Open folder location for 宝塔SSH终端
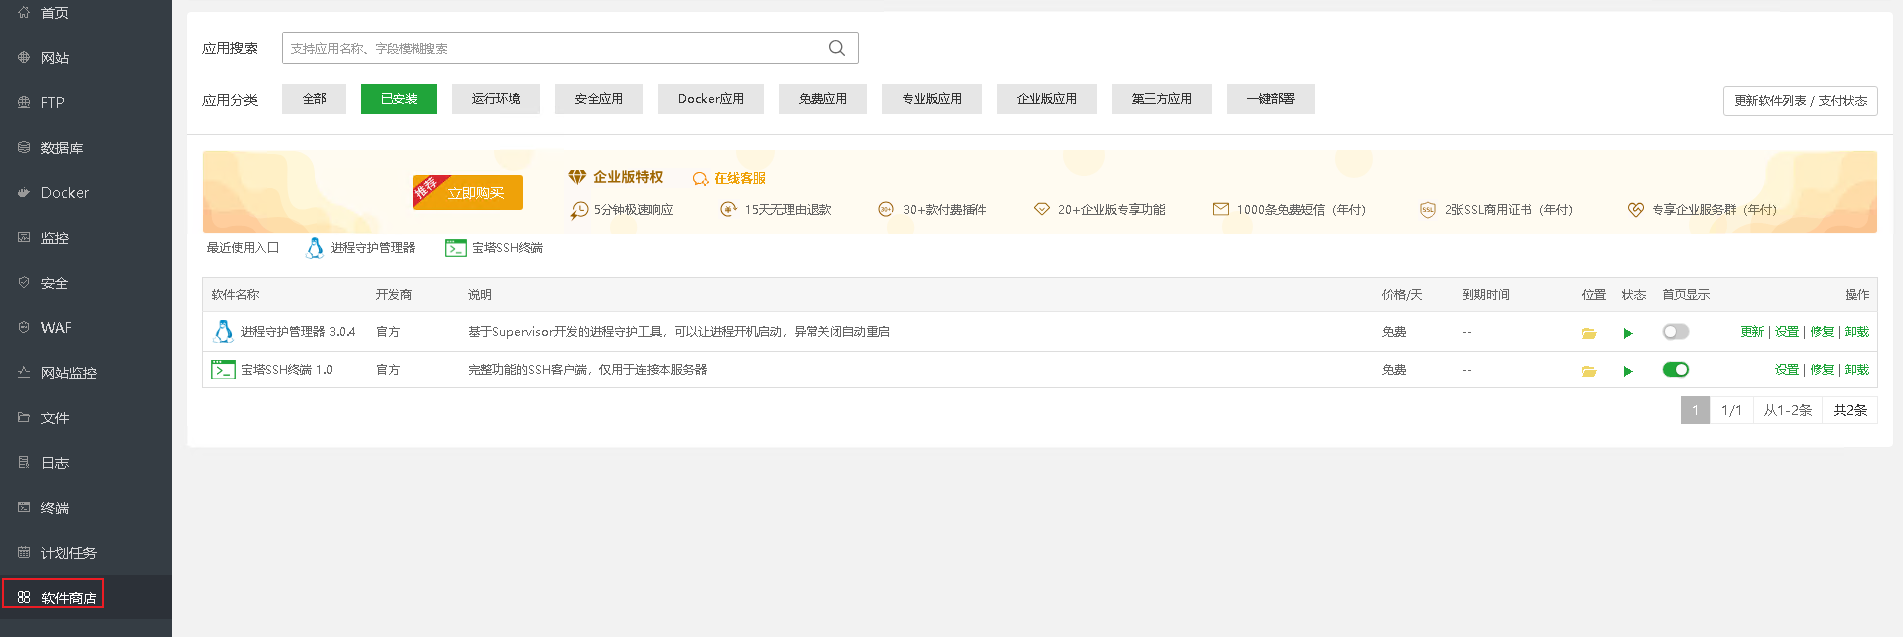The image size is (1903, 637). [1588, 371]
